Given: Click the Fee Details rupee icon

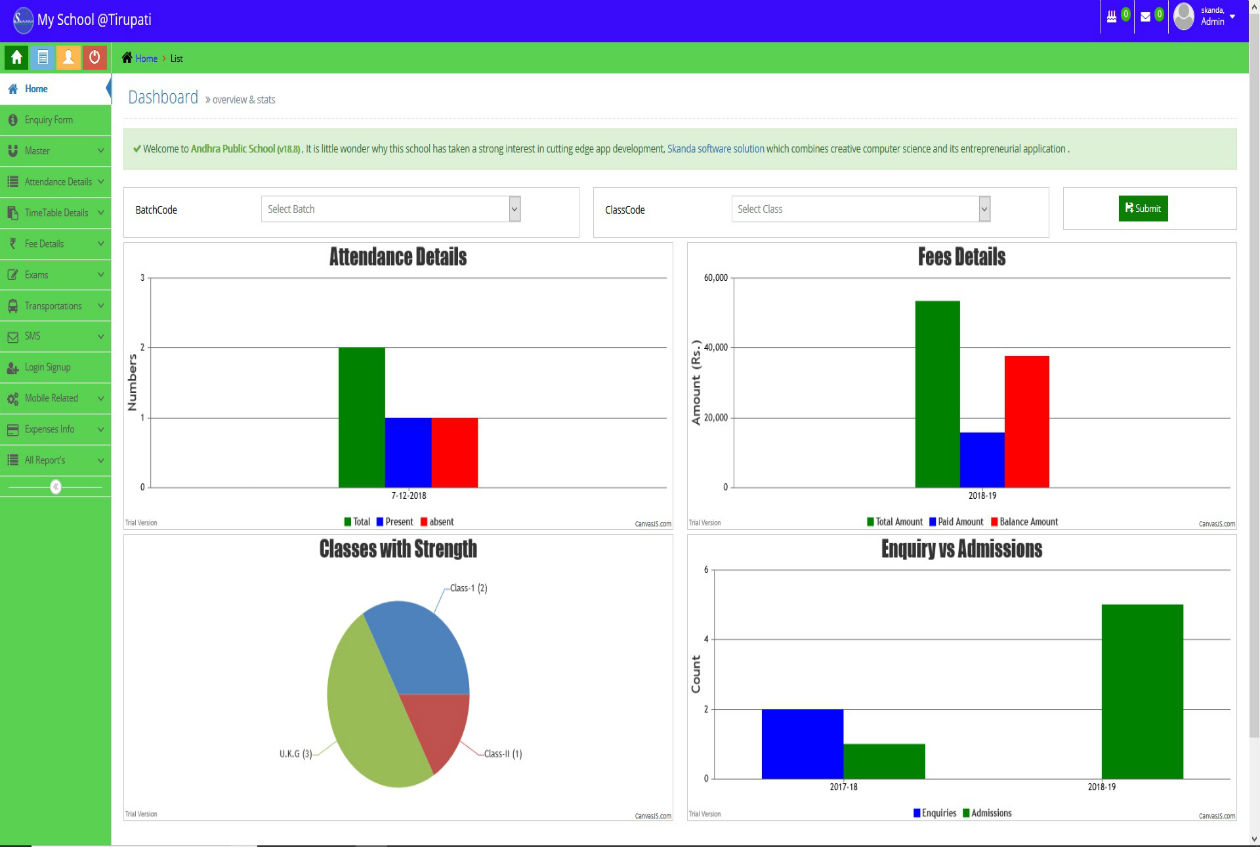Looking at the screenshot, I should pyautogui.click(x=13, y=244).
